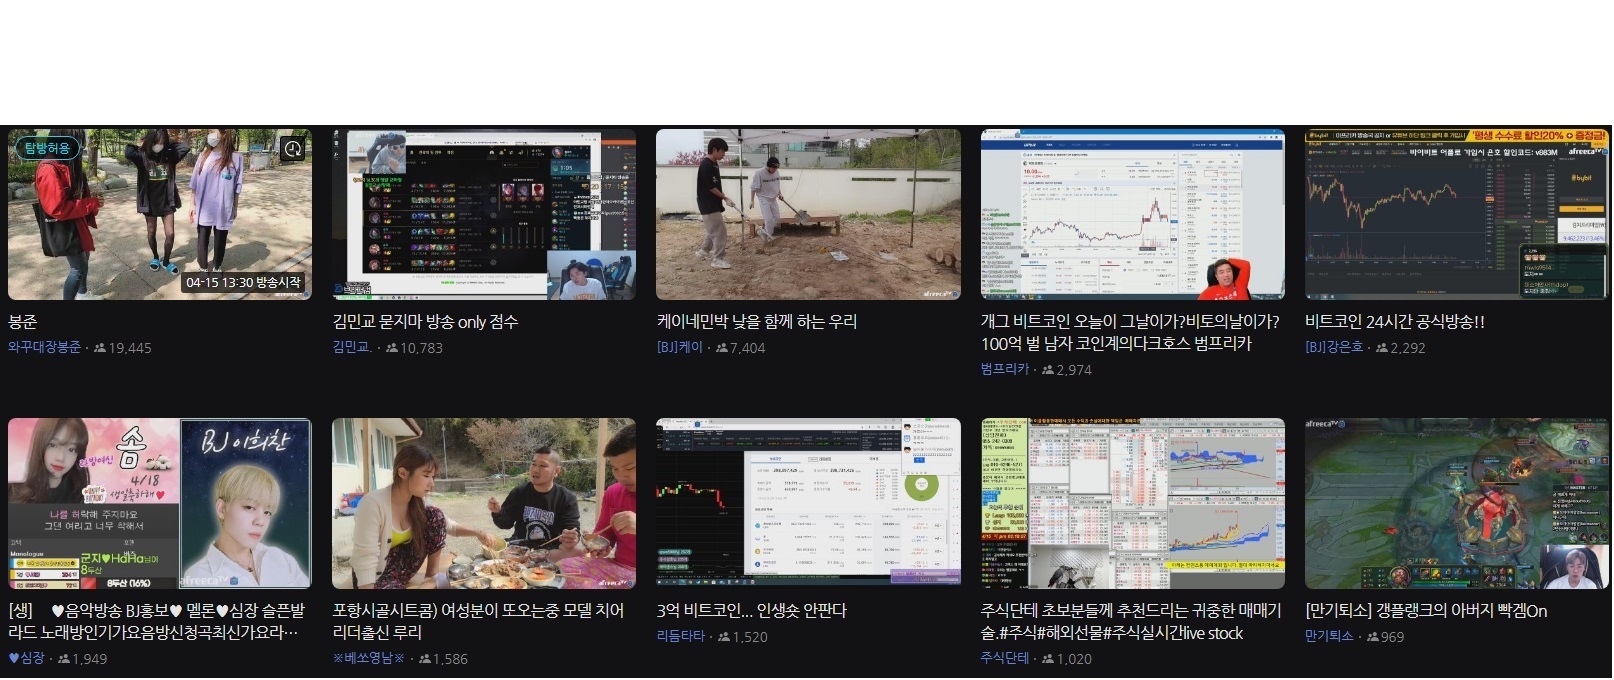
Task: Click the viewers icon beside 1,949
Action: (x=64, y=659)
